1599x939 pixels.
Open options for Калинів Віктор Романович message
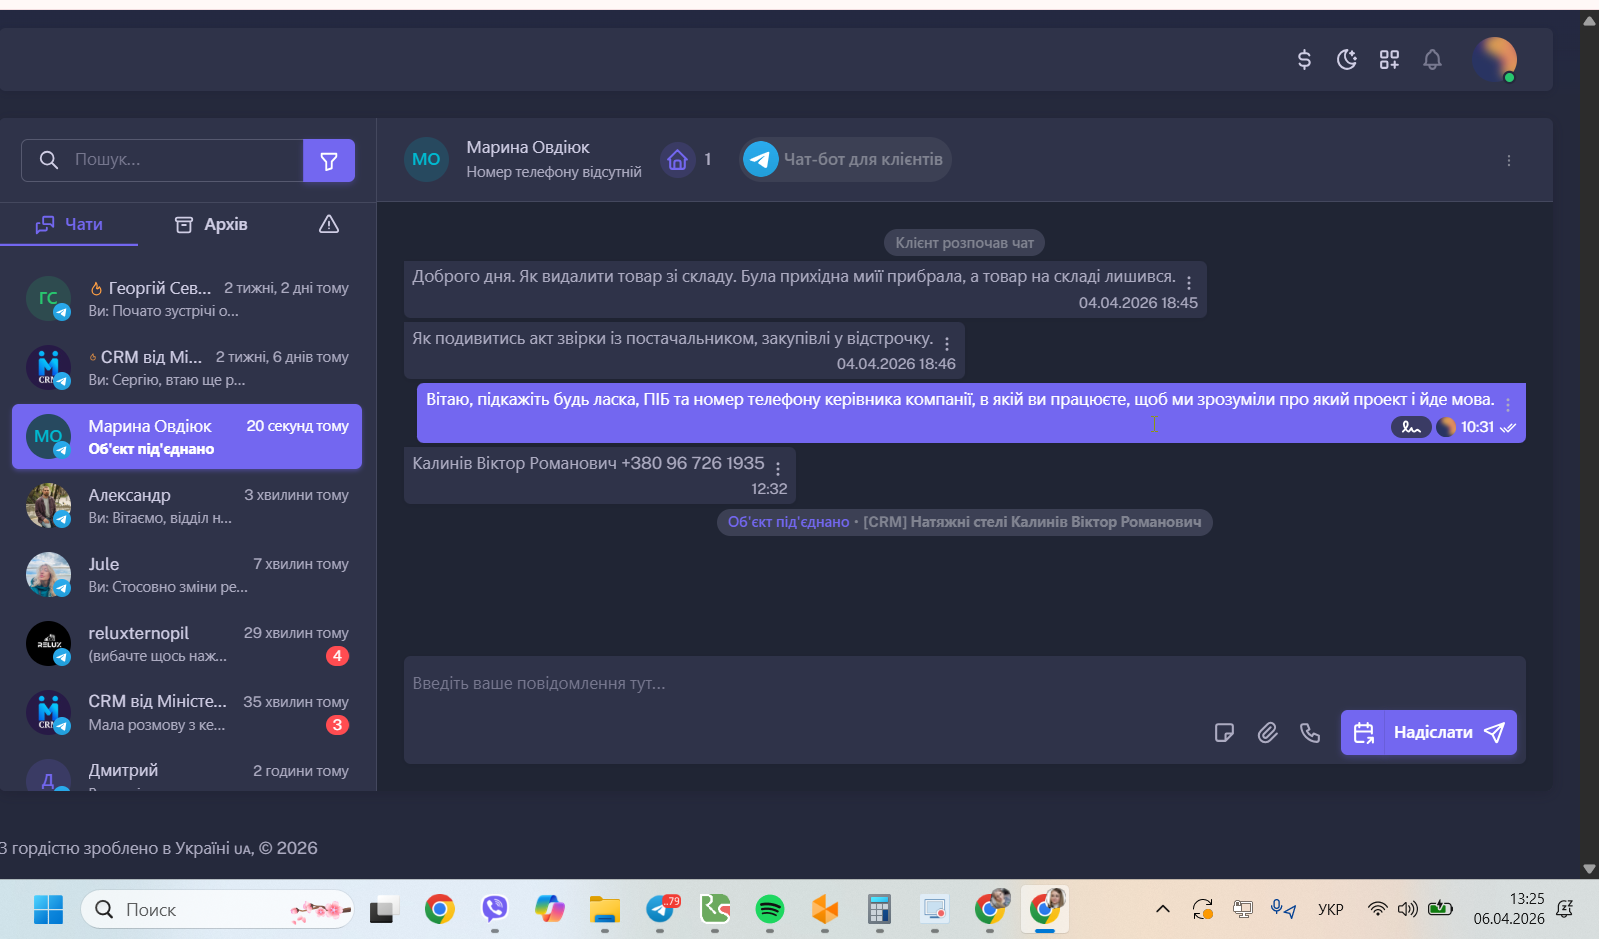click(x=778, y=468)
